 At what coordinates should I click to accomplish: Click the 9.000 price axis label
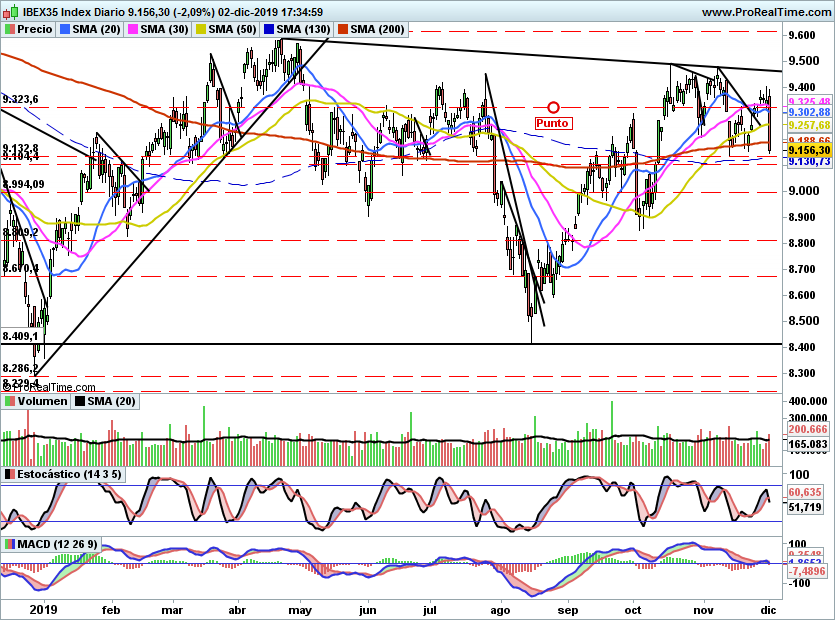point(802,191)
